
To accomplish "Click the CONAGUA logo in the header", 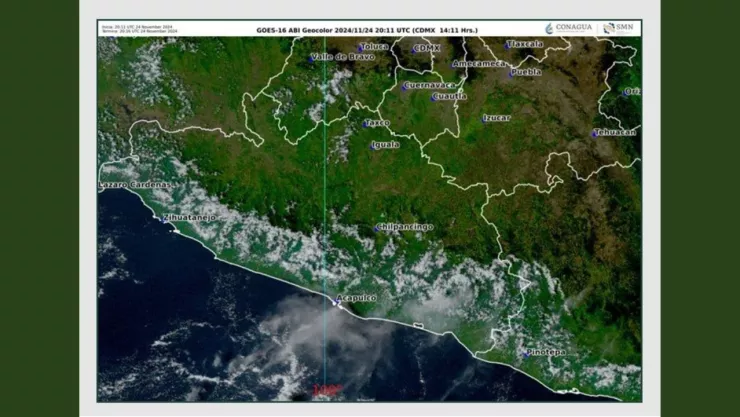I will tap(568, 28).
